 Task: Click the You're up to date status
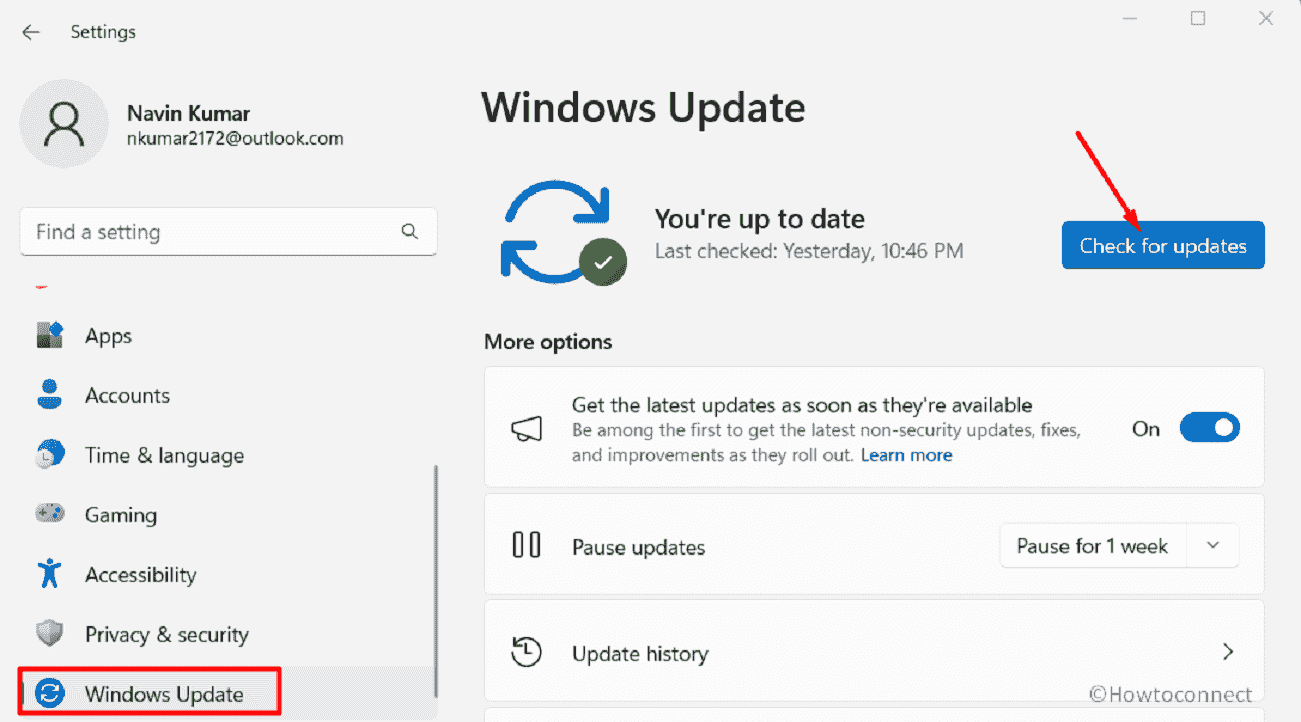click(x=759, y=218)
